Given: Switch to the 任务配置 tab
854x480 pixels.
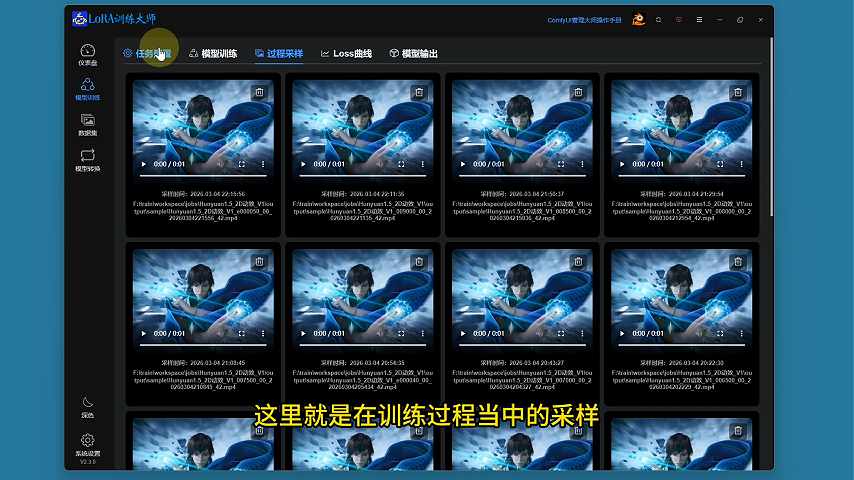Looking at the screenshot, I should coord(147,53).
